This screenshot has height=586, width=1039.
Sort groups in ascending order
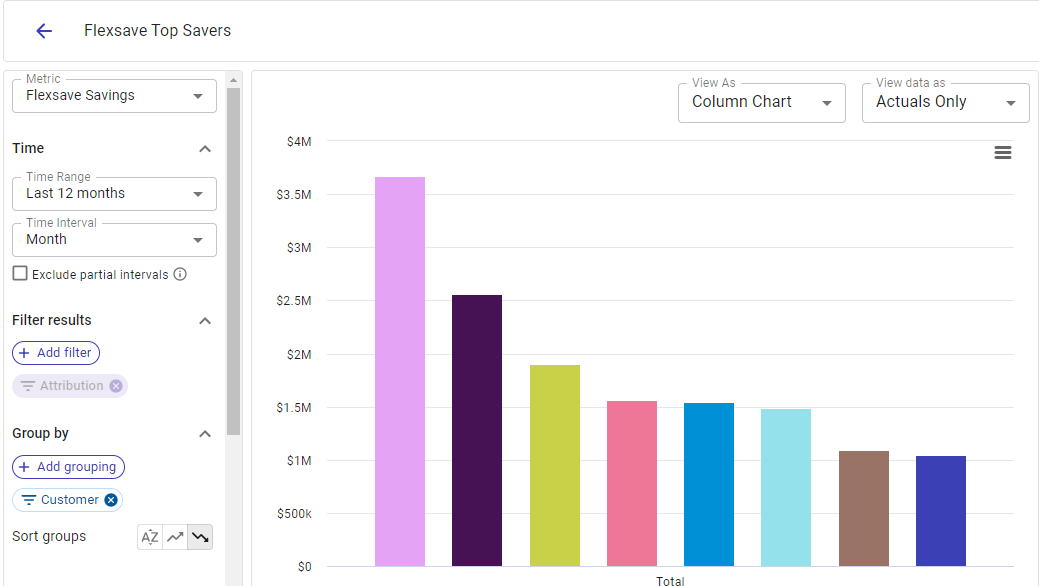pos(175,537)
